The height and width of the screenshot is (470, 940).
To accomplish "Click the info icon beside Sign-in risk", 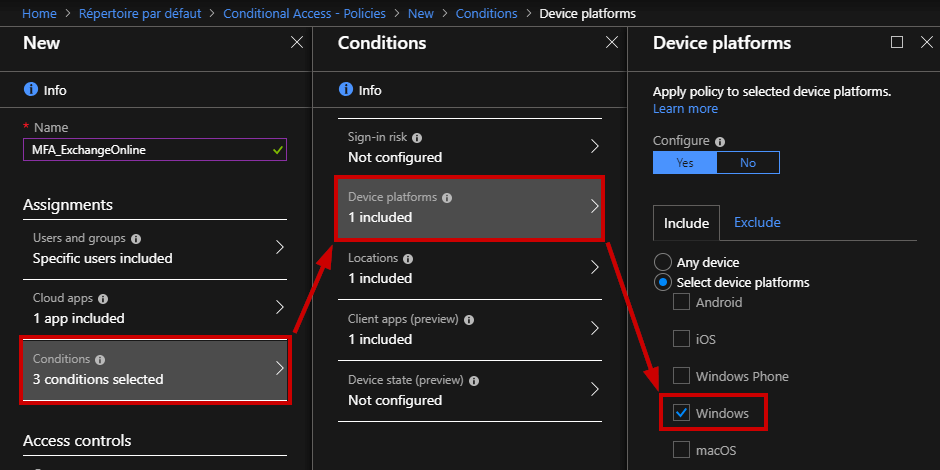I will tap(417, 137).
